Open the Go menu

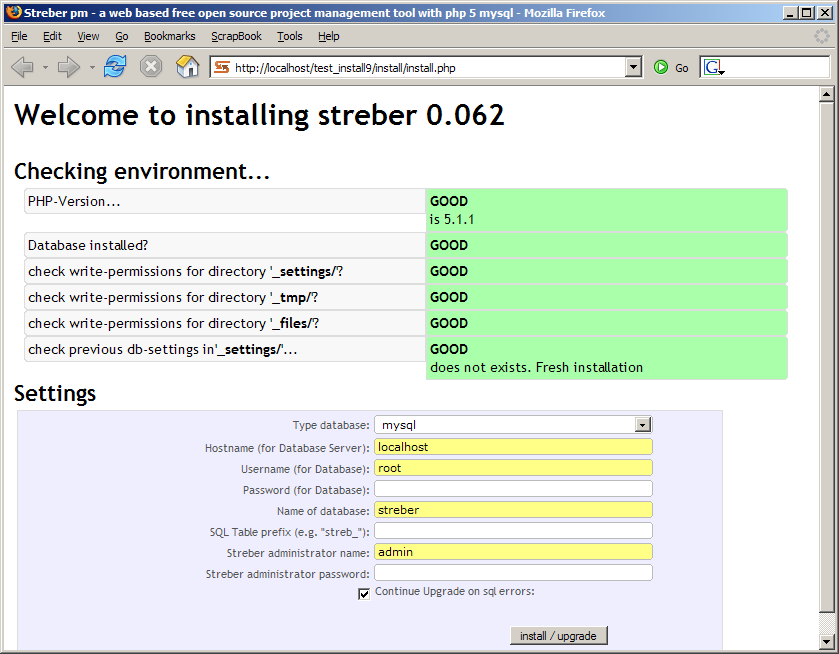click(x=121, y=36)
